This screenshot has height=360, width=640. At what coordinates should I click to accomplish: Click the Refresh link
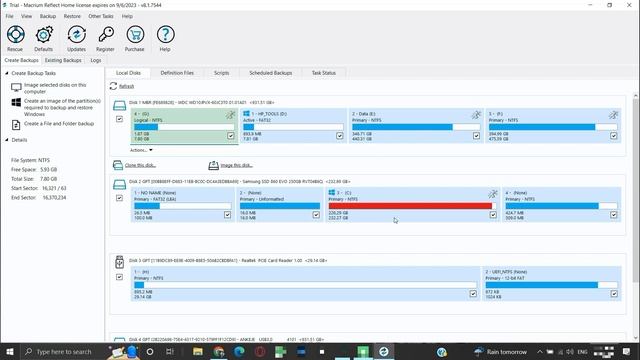pos(127,86)
